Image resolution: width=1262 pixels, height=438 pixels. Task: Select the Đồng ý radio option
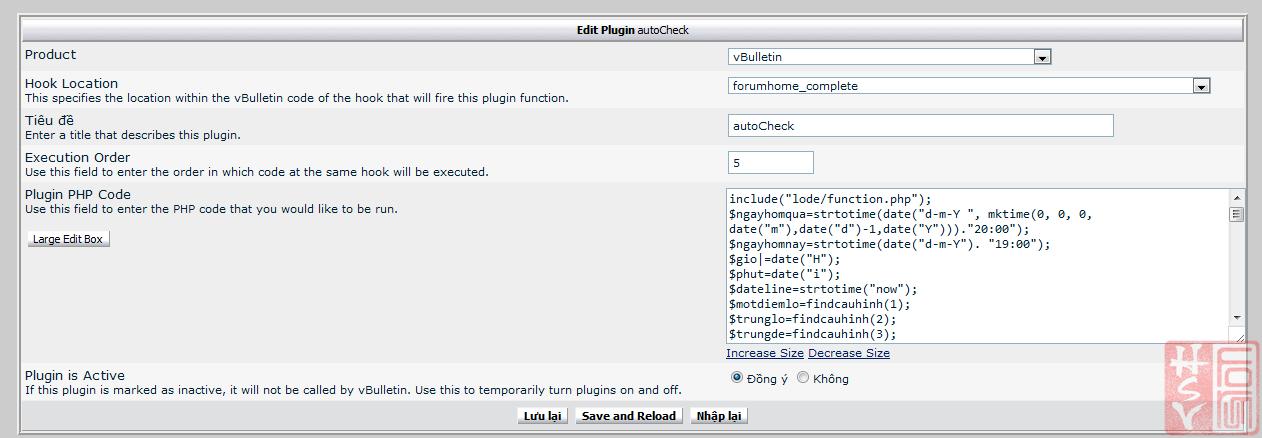click(738, 378)
